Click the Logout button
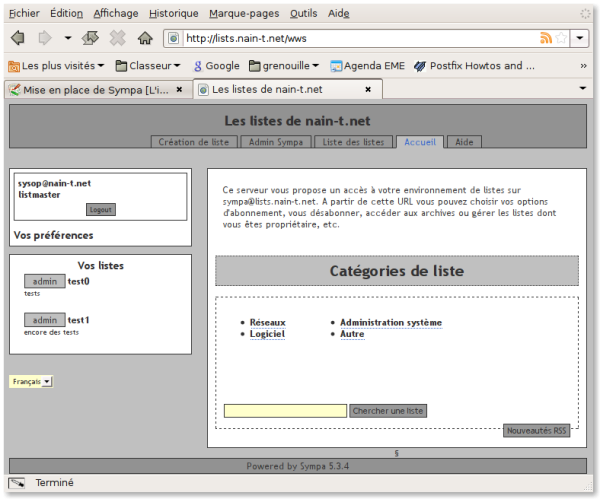The height and width of the screenshot is (499, 600). click(x=100, y=209)
